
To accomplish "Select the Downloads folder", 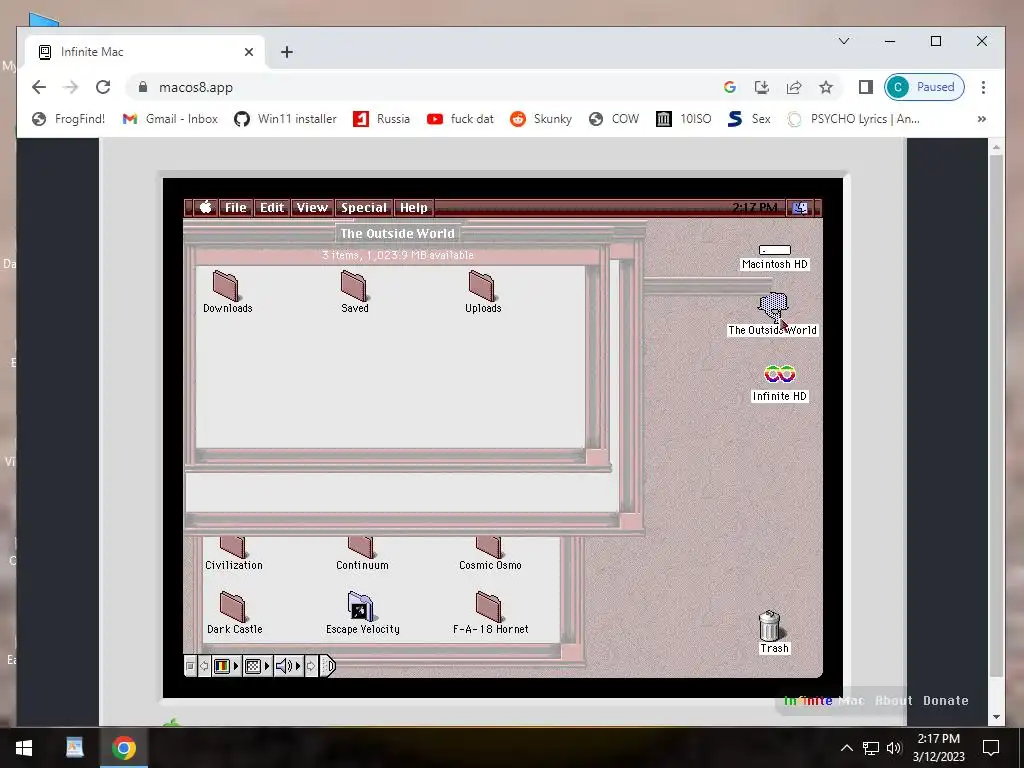I will [x=227, y=292].
